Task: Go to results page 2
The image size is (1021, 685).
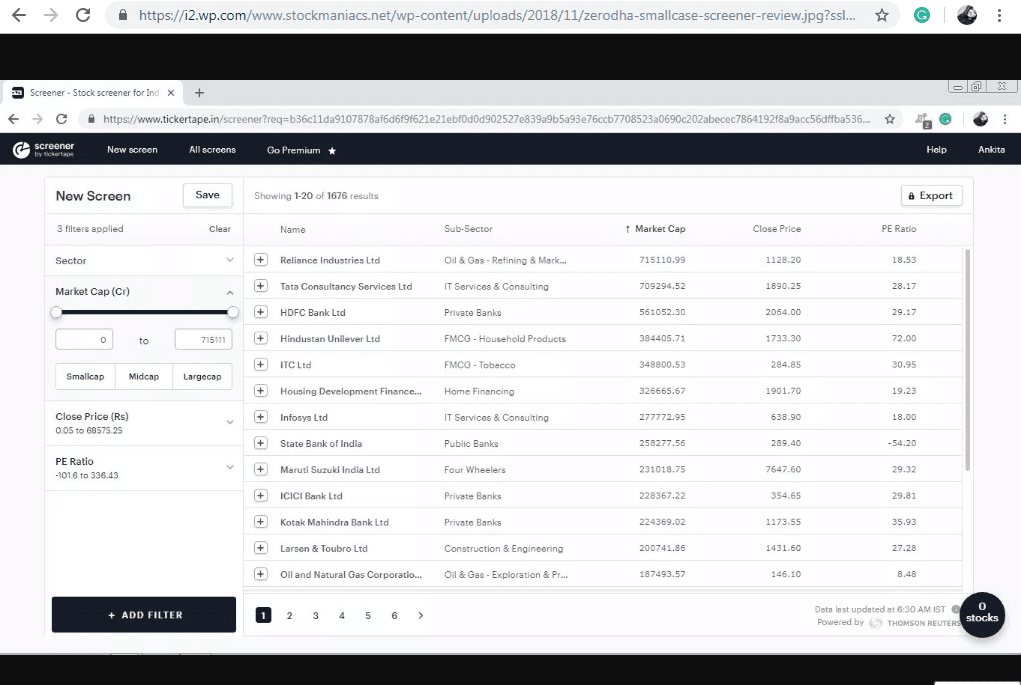Action: coord(290,615)
